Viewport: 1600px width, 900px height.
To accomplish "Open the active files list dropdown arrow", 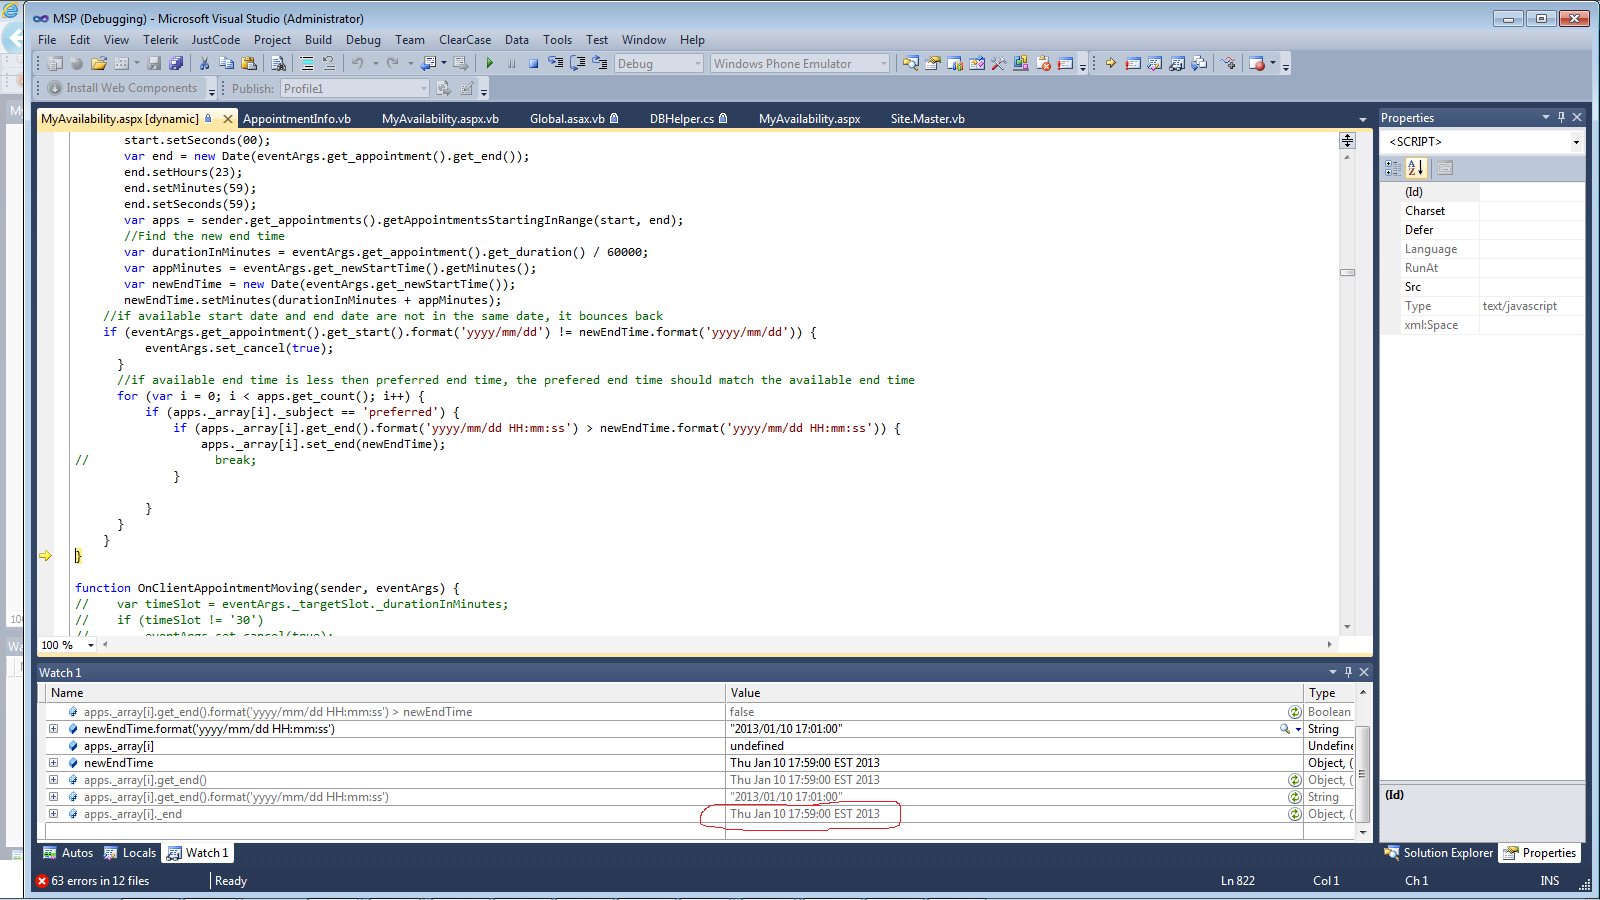I will click(x=1362, y=119).
